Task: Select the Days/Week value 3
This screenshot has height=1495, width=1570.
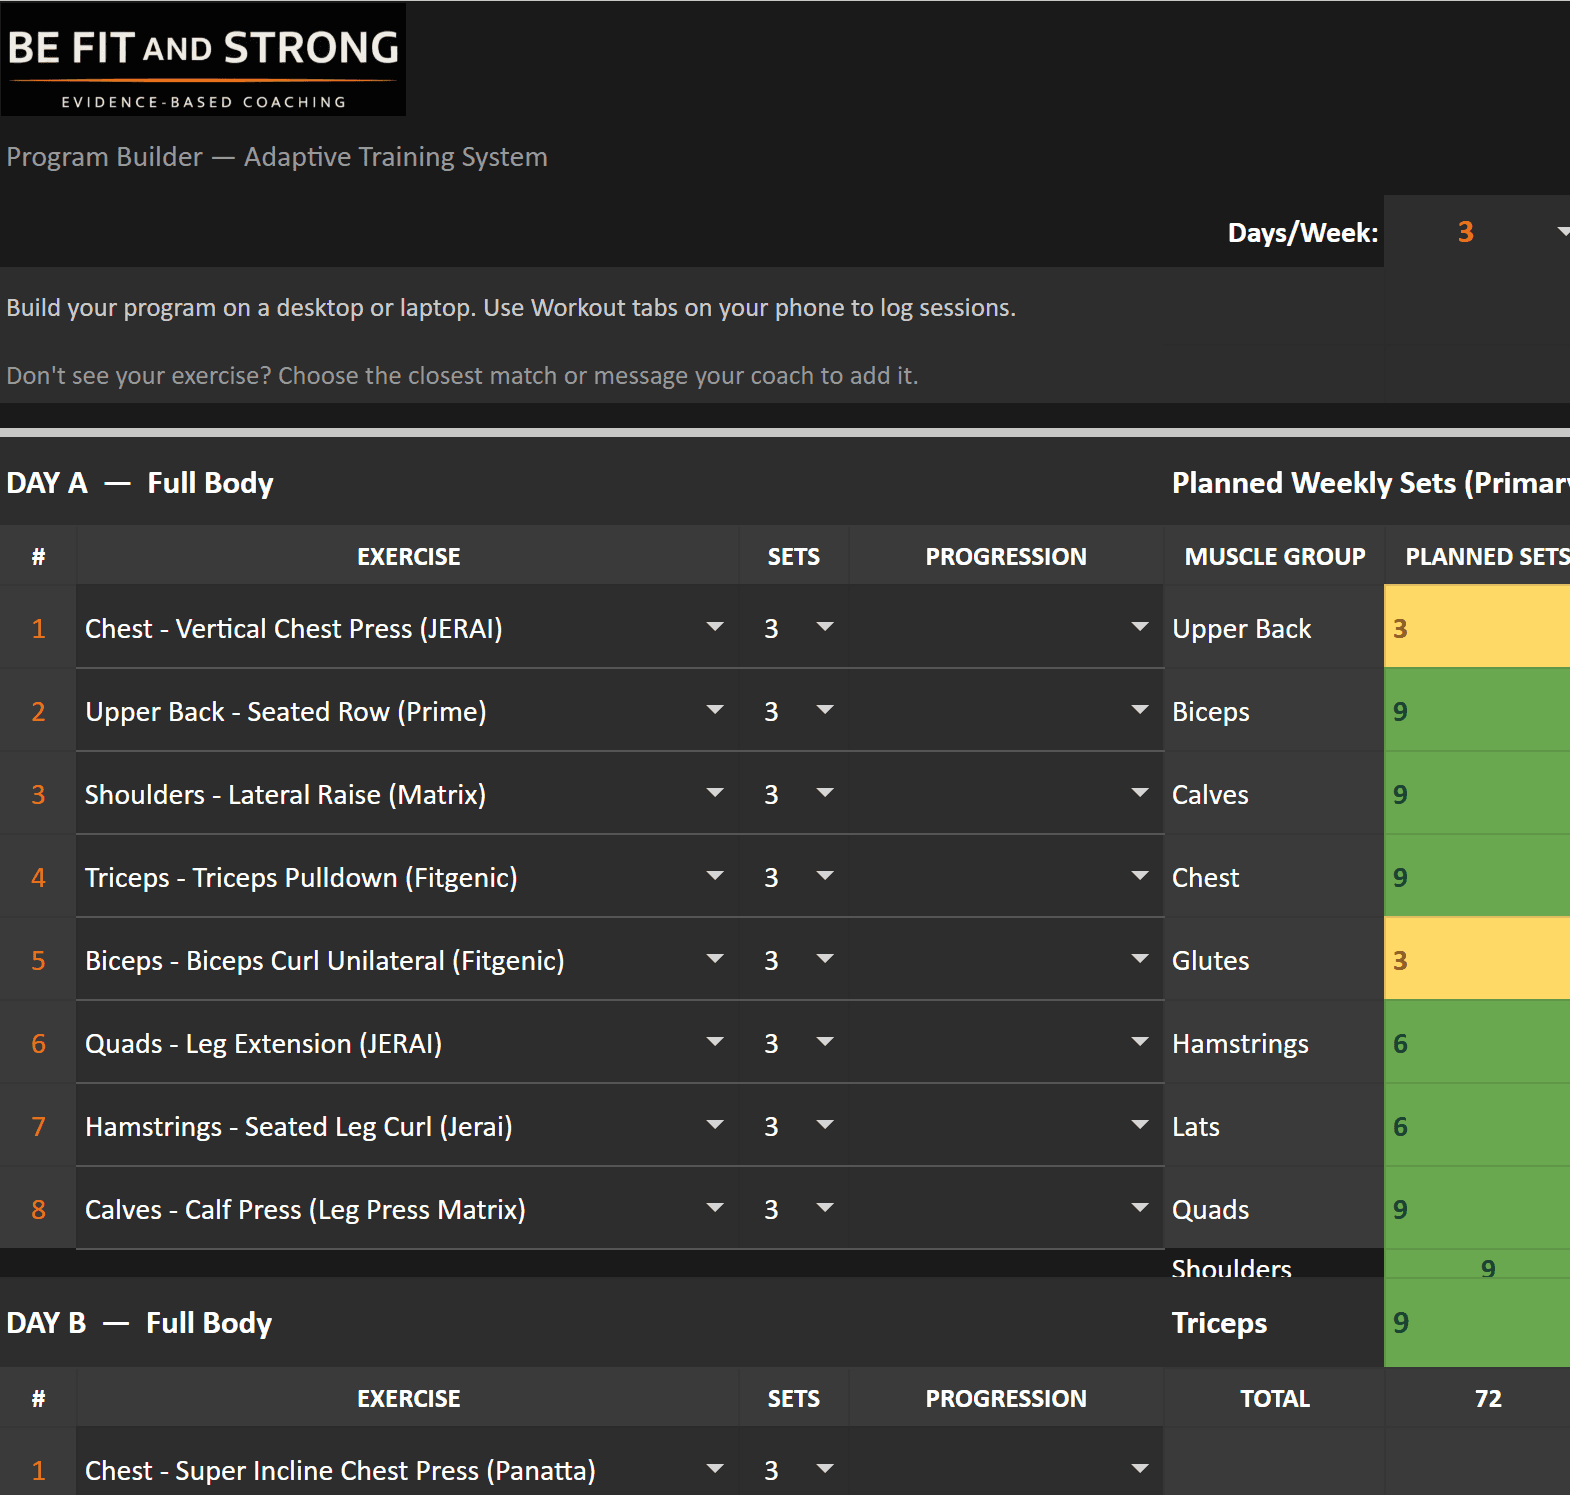Action: pyautogui.click(x=1465, y=232)
